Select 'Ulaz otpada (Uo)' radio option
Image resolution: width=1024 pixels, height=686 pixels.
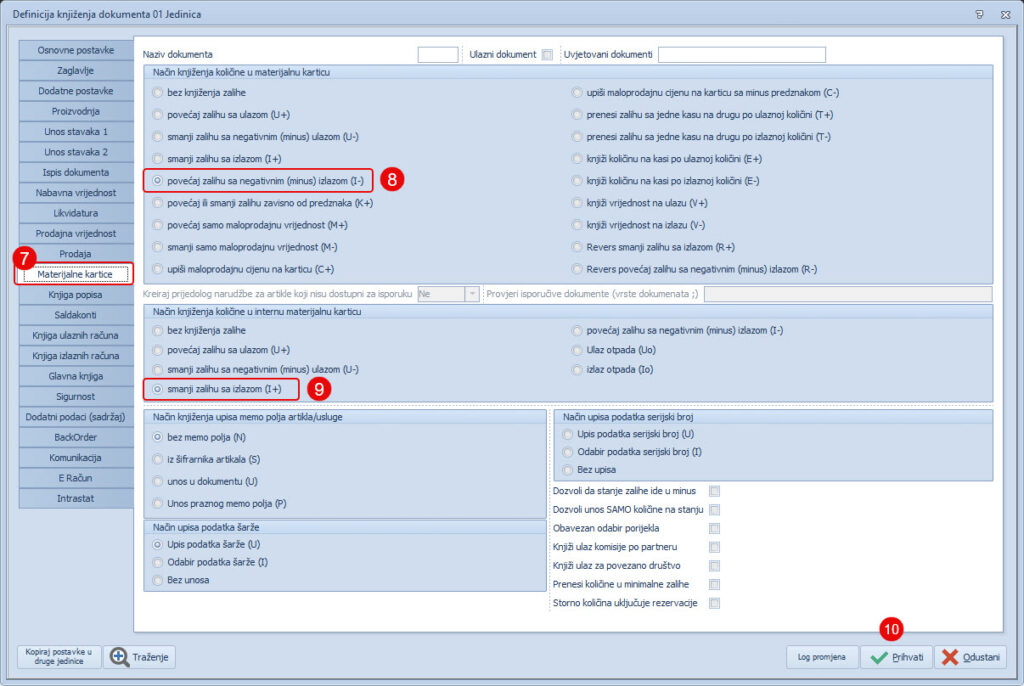click(577, 350)
